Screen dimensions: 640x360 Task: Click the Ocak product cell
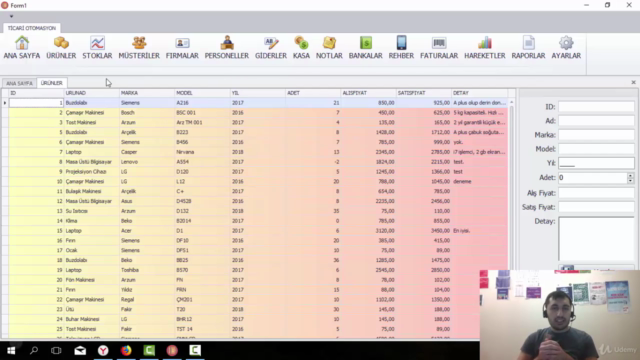(x=91, y=250)
